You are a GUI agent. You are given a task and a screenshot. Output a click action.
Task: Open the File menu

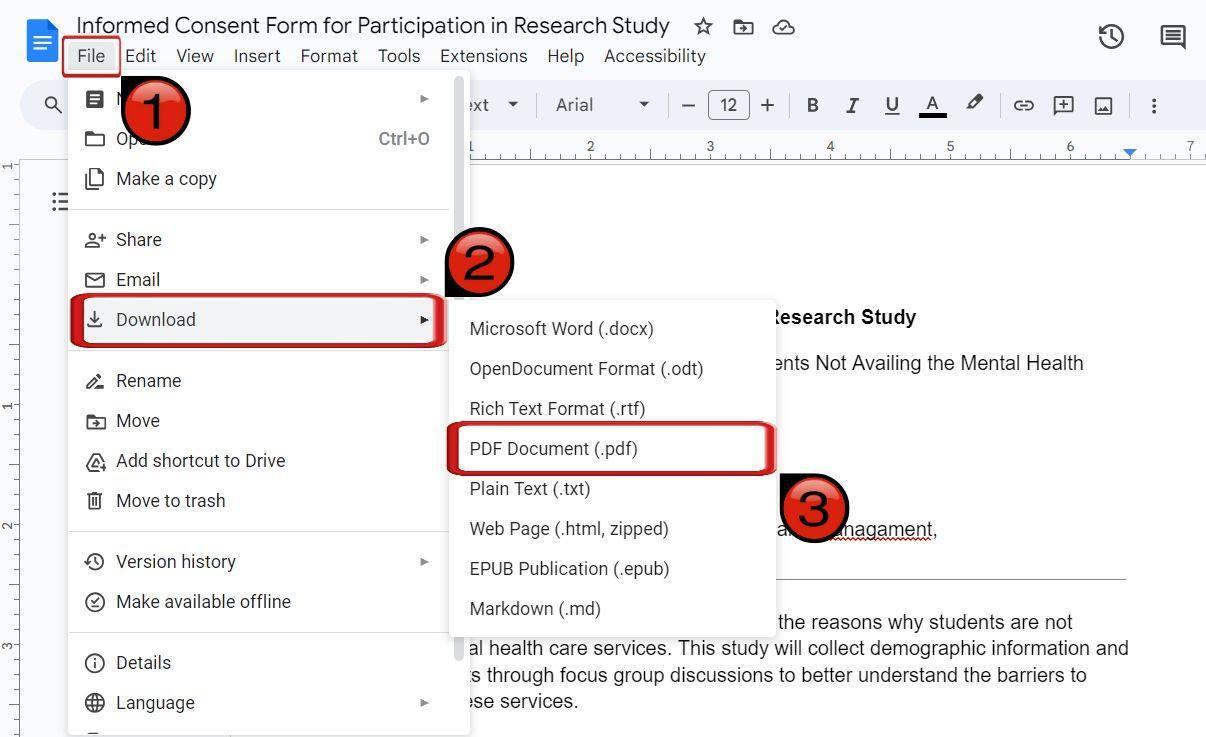tap(91, 56)
